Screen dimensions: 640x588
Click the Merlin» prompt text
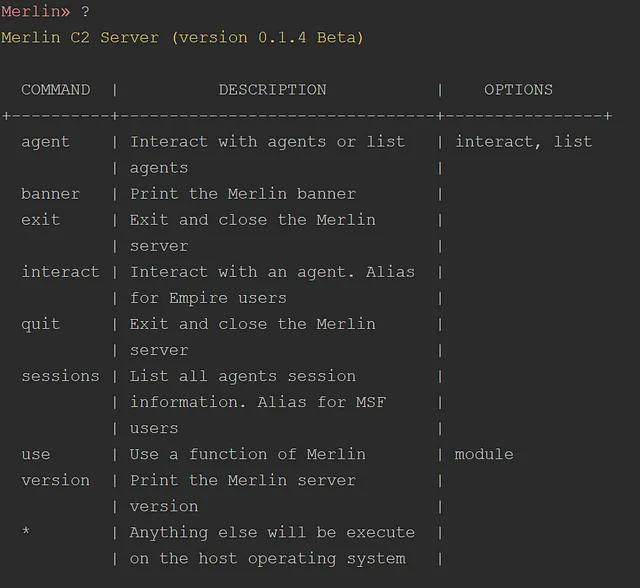pyautogui.click(x=35, y=11)
